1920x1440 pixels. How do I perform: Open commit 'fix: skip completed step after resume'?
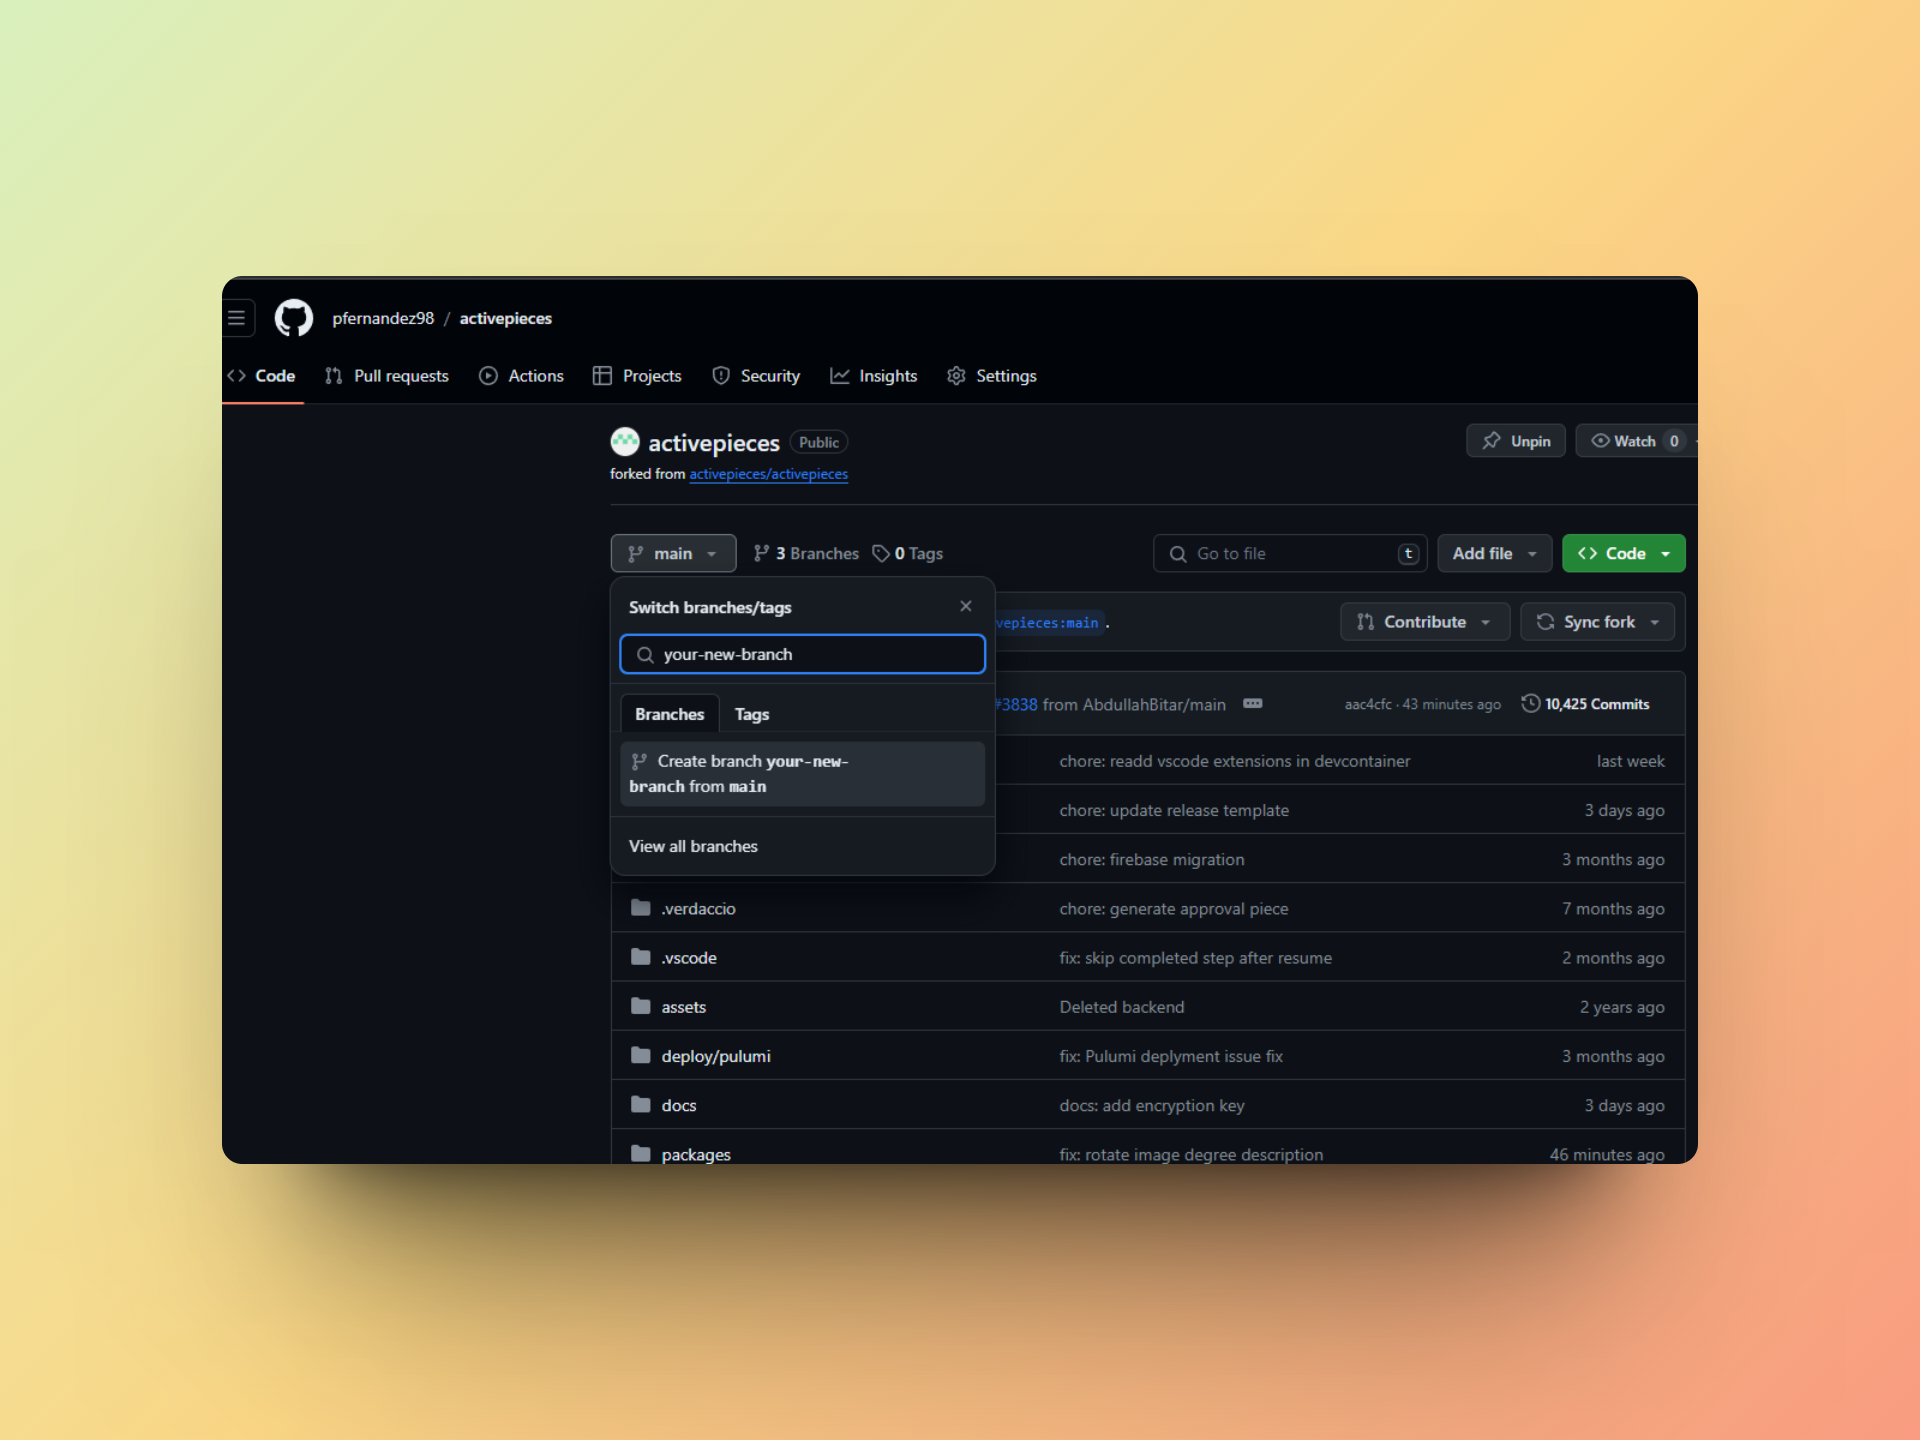(1196, 958)
